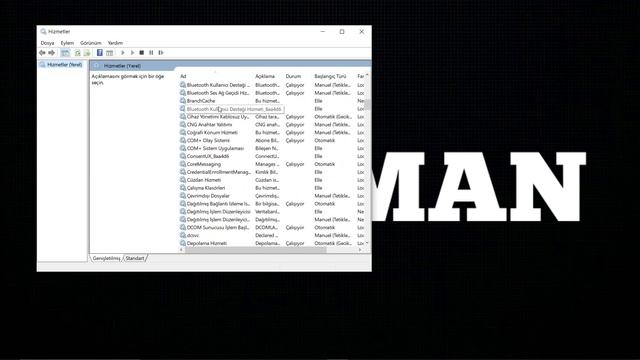Select the Bluetooth Ses Ağ Geçidi service
Viewport: 640px width, 360px height.
coord(218,93)
